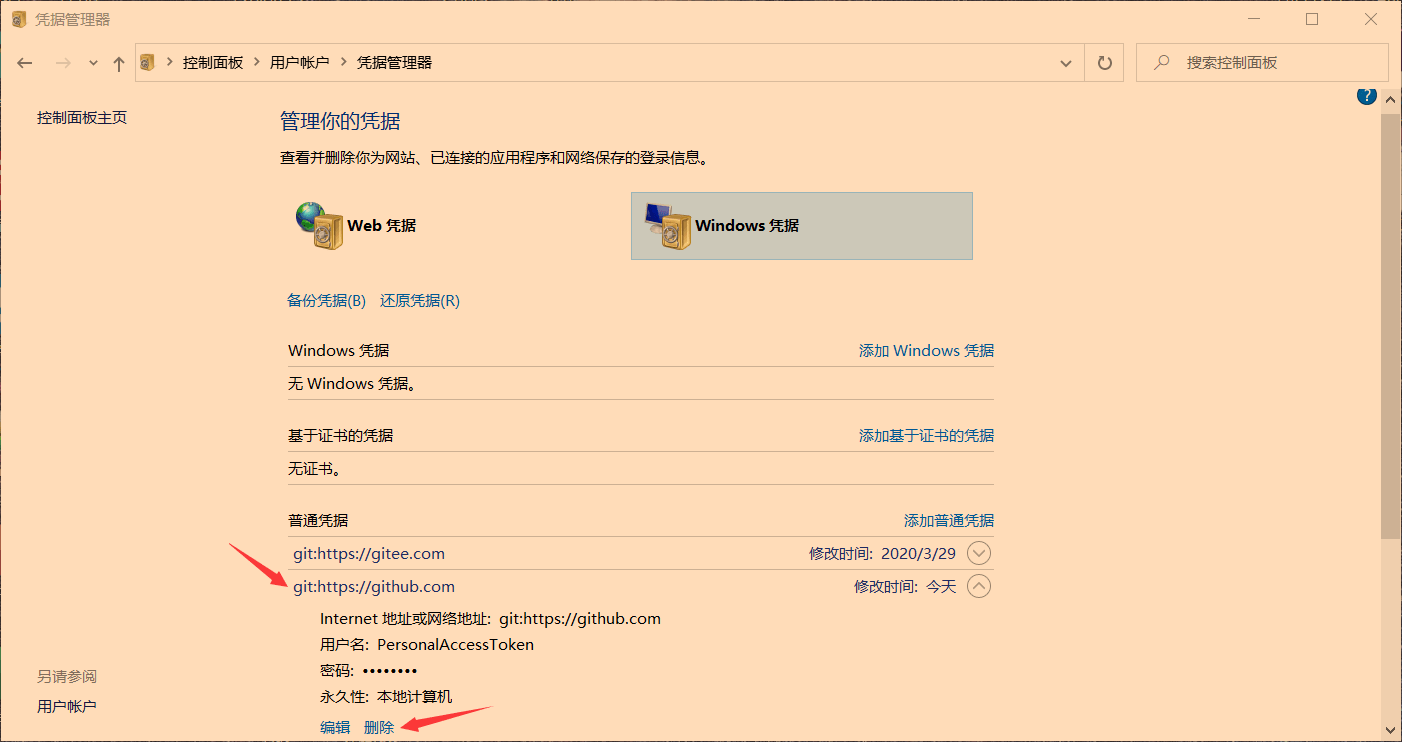This screenshot has width=1402, height=742.
Task: Click the 用户名: PersonalAccessToken text
Action: coord(427,644)
